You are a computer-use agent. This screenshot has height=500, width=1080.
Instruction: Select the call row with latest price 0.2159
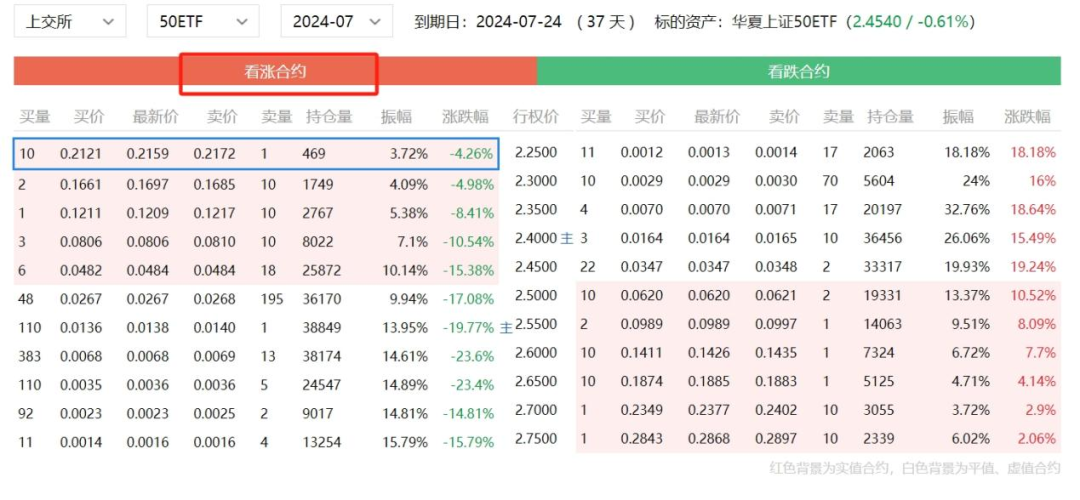pos(256,154)
